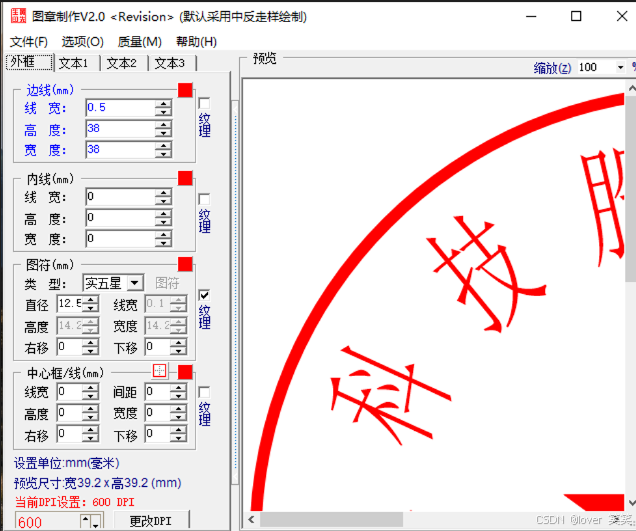636x531 pixels.
Task: Click the 更改DPI button
Action: [x=151, y=521]
